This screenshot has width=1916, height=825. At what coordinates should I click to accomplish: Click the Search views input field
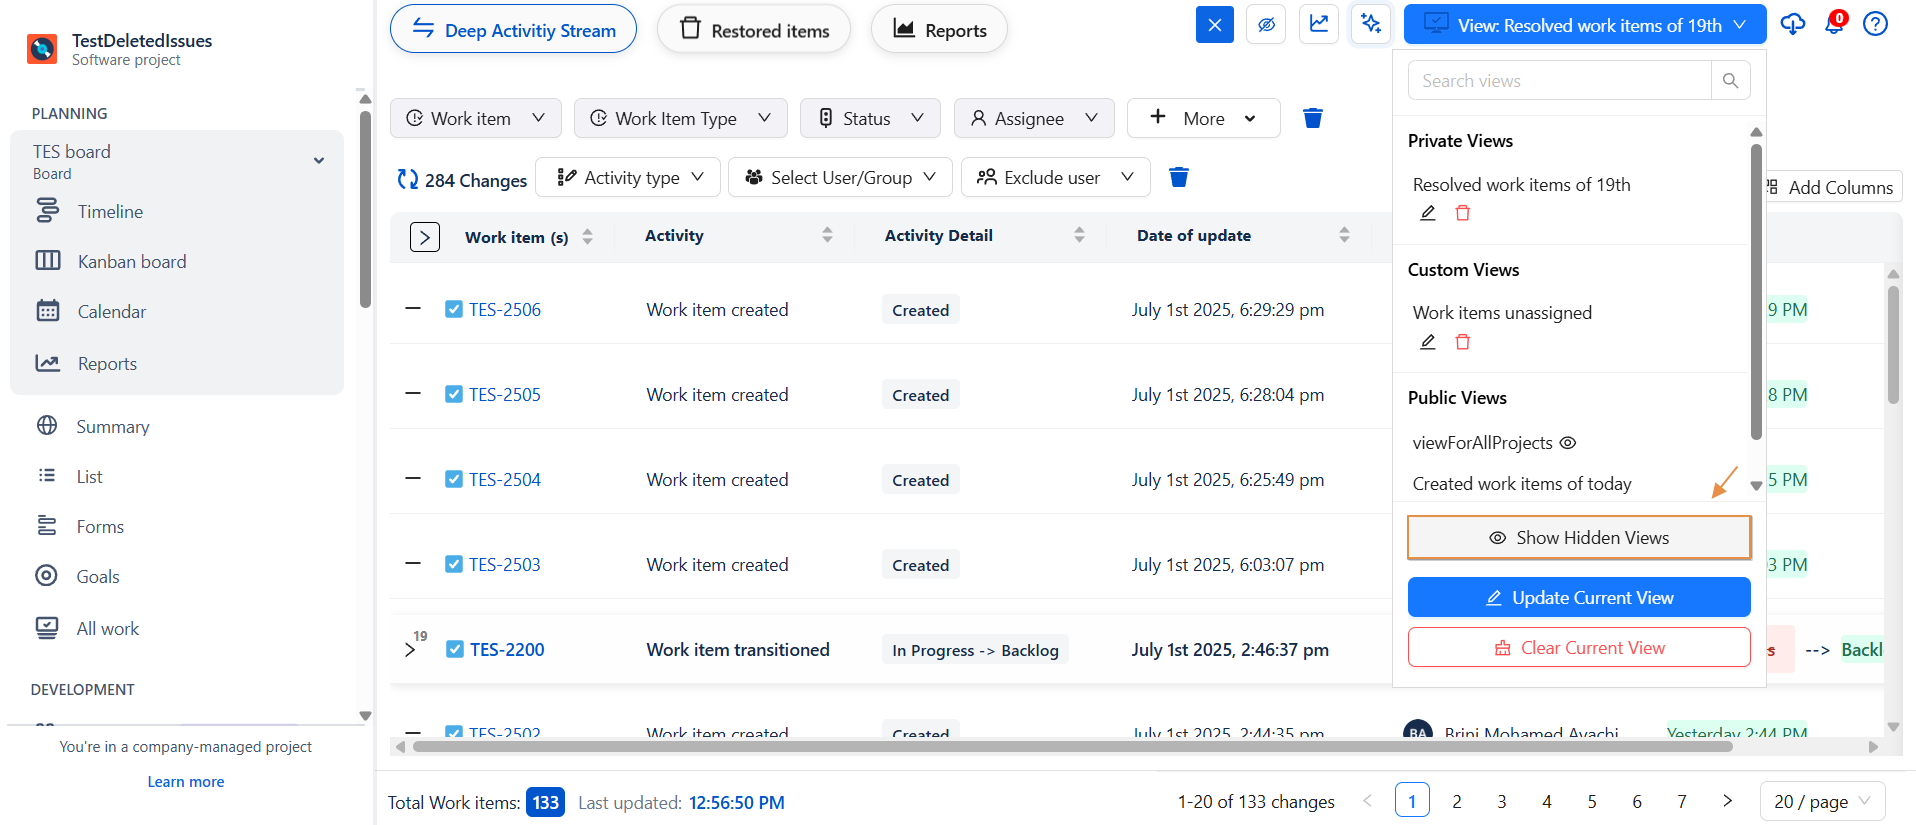(x=1559, y=80)
